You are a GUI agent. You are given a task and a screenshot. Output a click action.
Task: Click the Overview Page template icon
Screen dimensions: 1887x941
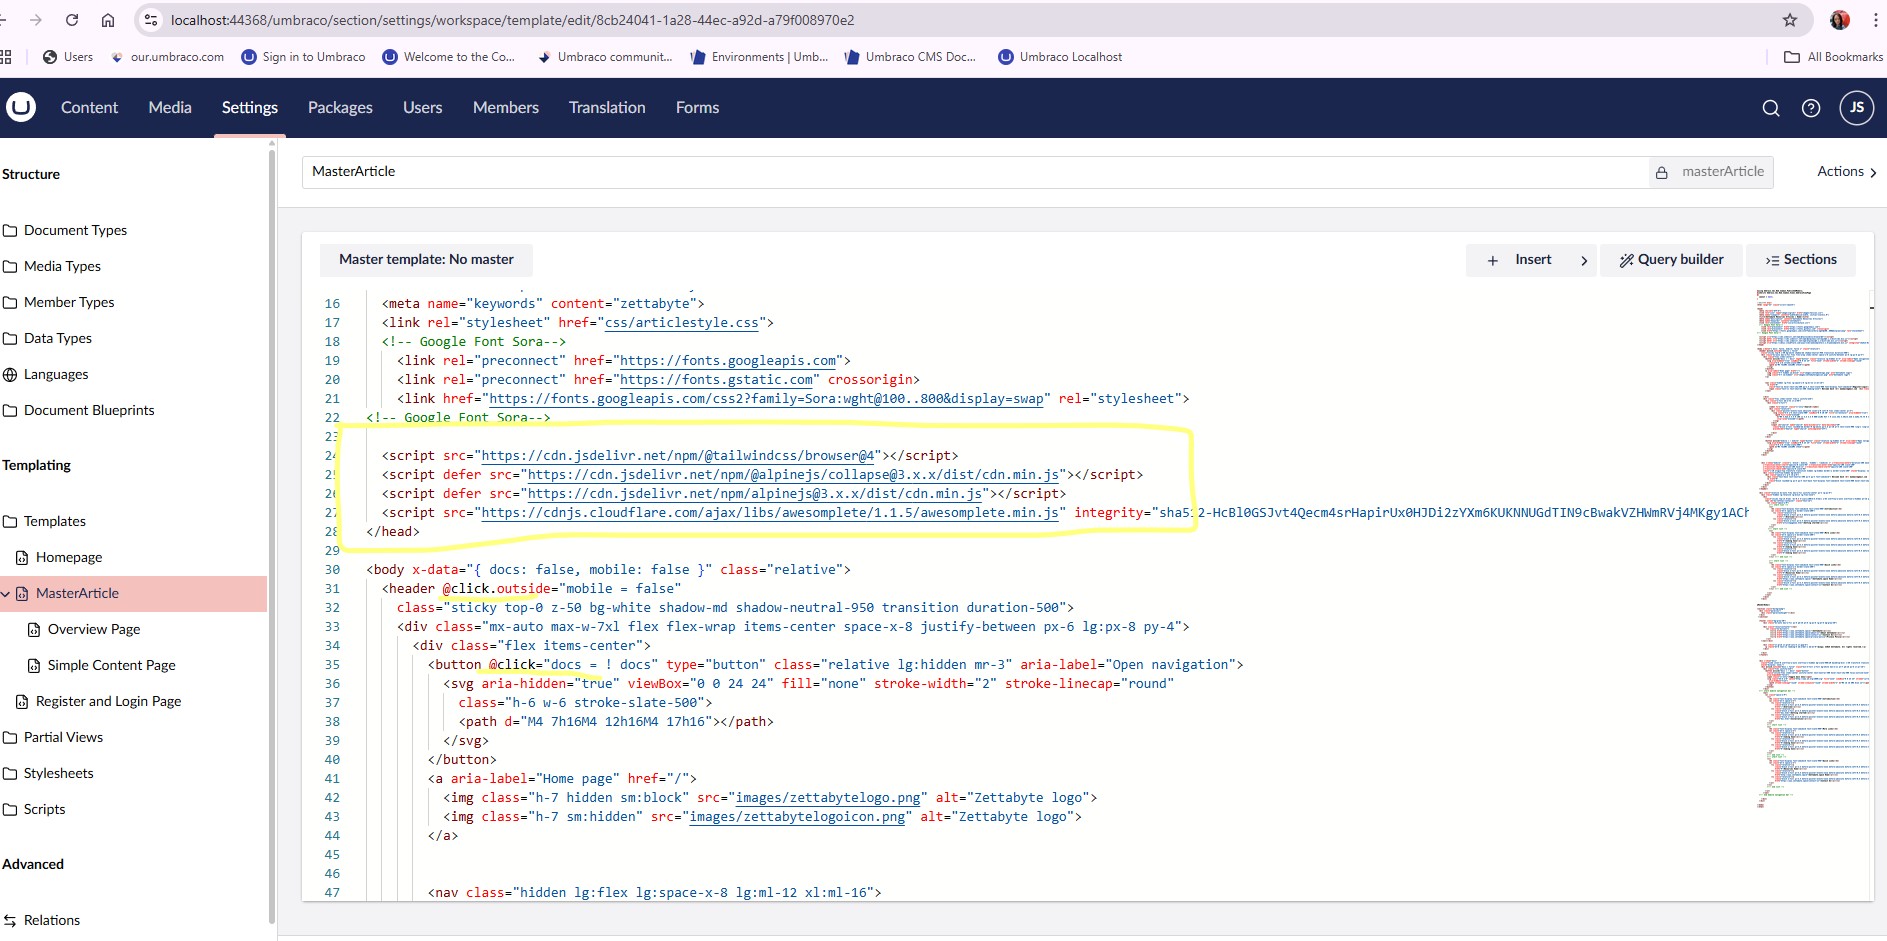pos(34,629)
